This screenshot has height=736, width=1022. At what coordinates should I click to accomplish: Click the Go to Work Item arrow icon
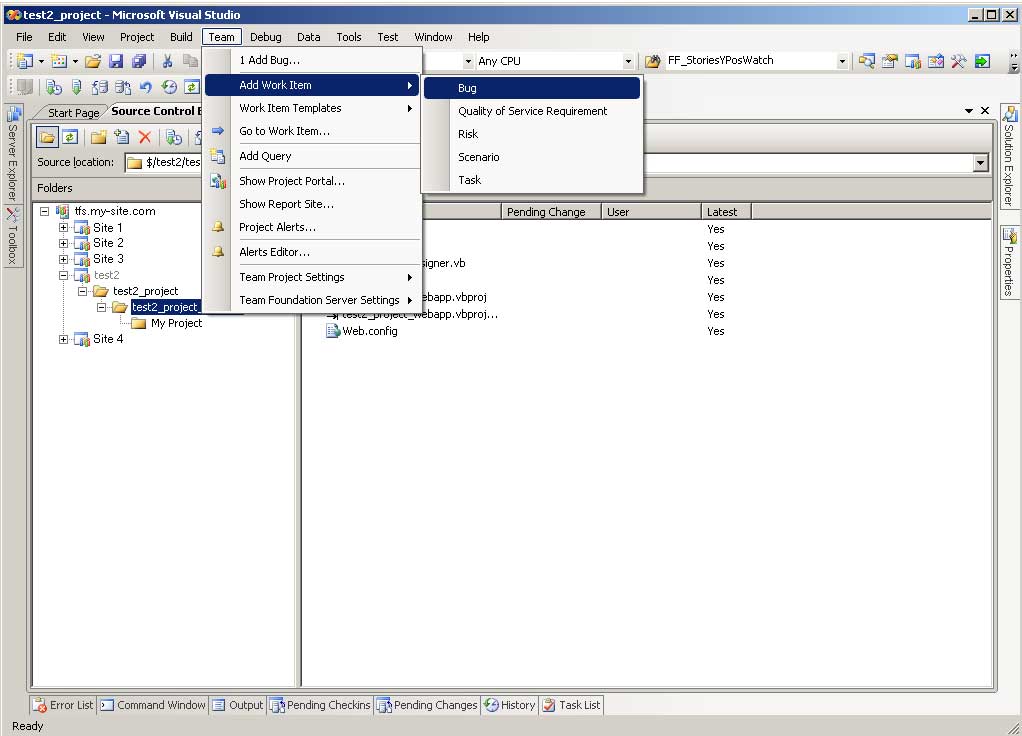[218, 131]
